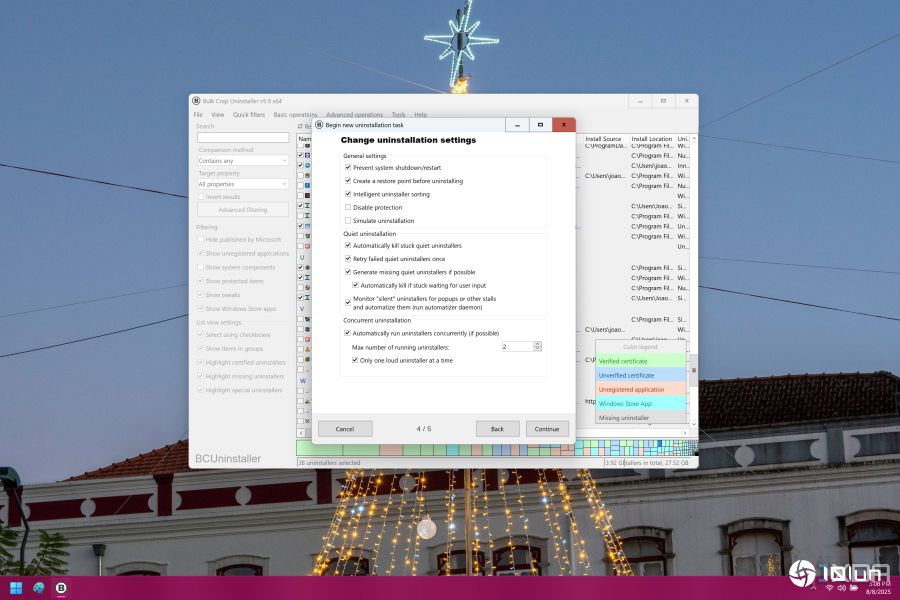The image size is (900, 600).
Task: Click the Bulk Crap Uninstaller title bar logo
Action: tap(196, 101)
